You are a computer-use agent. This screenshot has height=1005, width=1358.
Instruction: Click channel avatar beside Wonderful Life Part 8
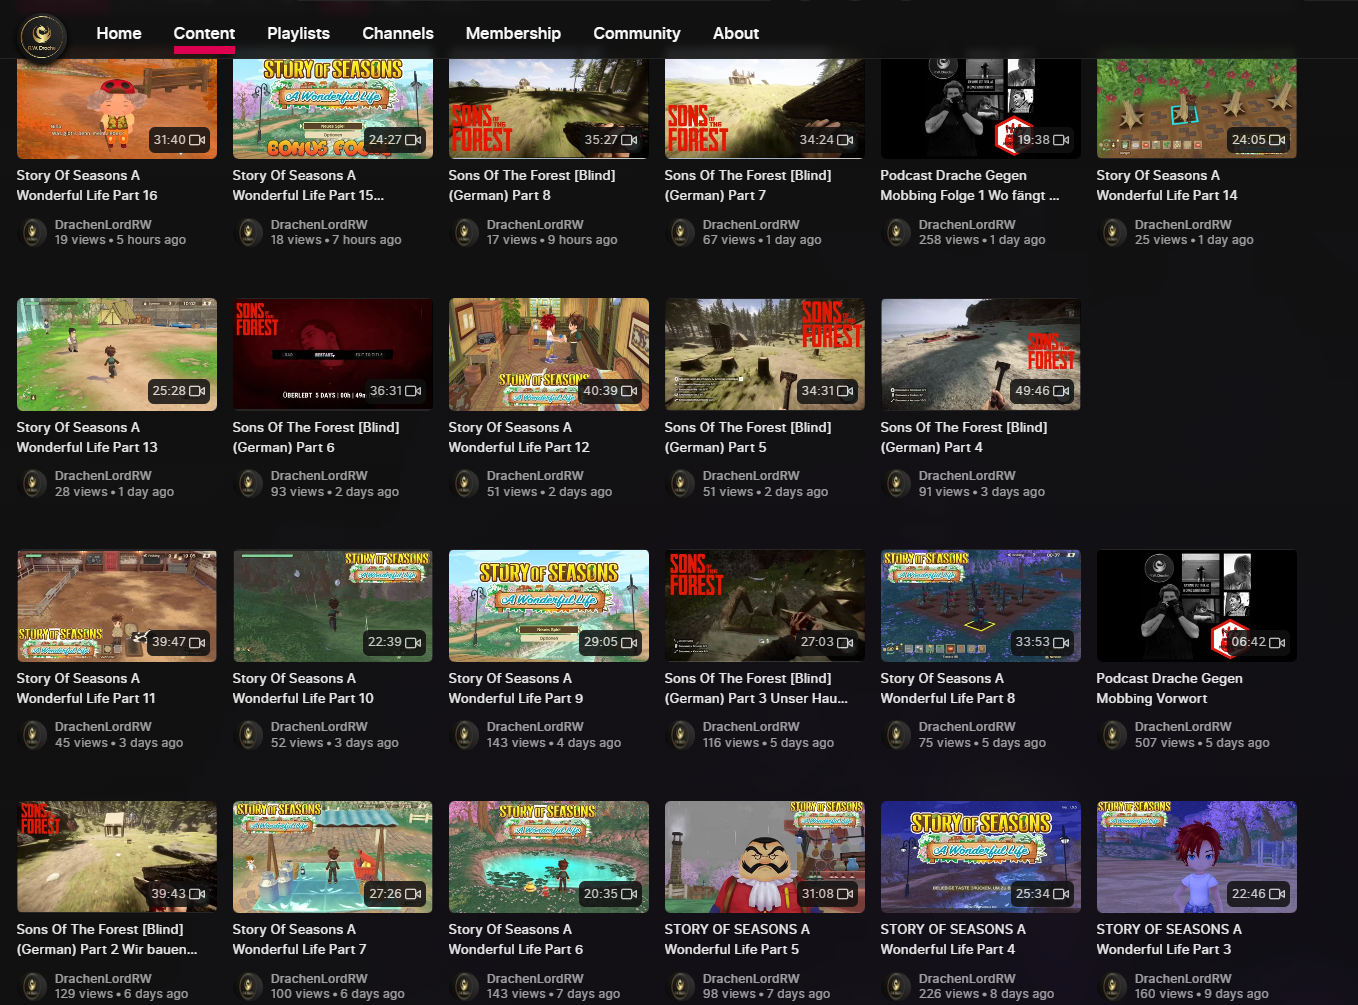pyautogui.click(x=898, y=735)
